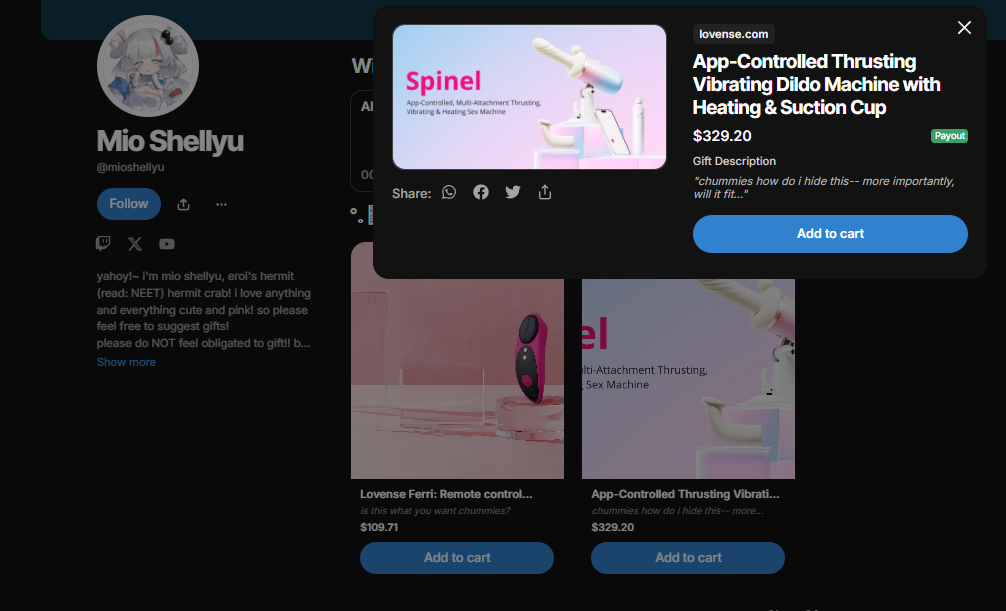Open the generic share icon beside Twitter
Image resolution: width=1006 pixels, height=611 pixels.
[545, 193]
